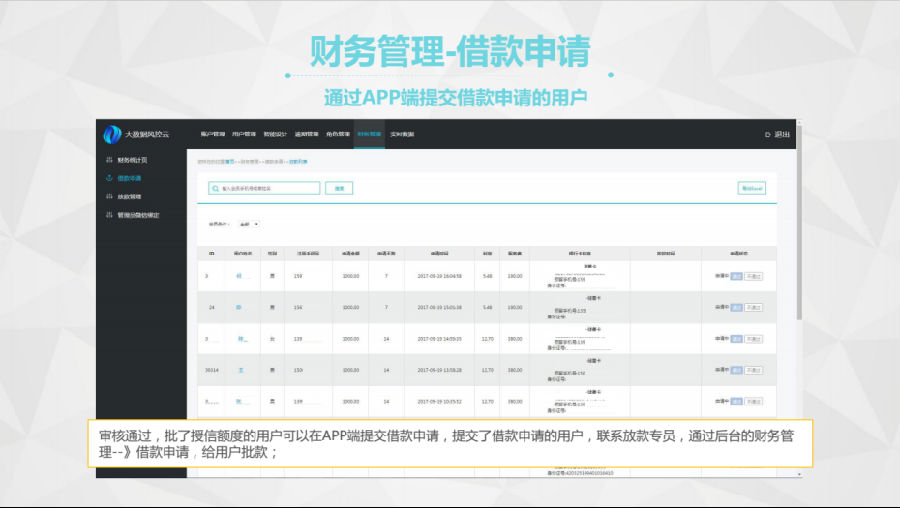Open the 全部 user filter dropdown
The width and height of the screenshot is (900, 508).
point(249,224)
